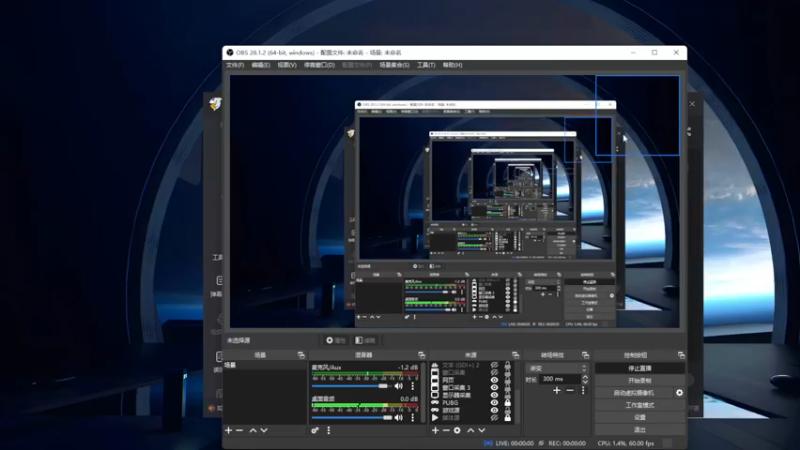Open the 工具(T) menu
Screen dimensions: 800x450
tap(426, 65)
